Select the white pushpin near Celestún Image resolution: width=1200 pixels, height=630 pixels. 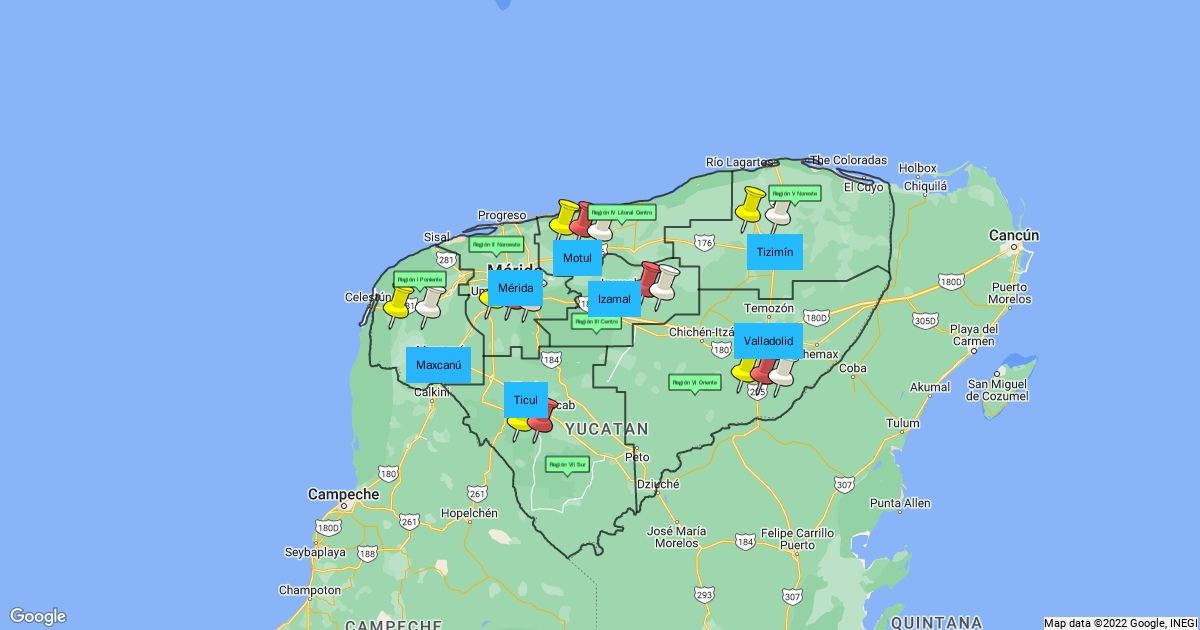[430, 302]
